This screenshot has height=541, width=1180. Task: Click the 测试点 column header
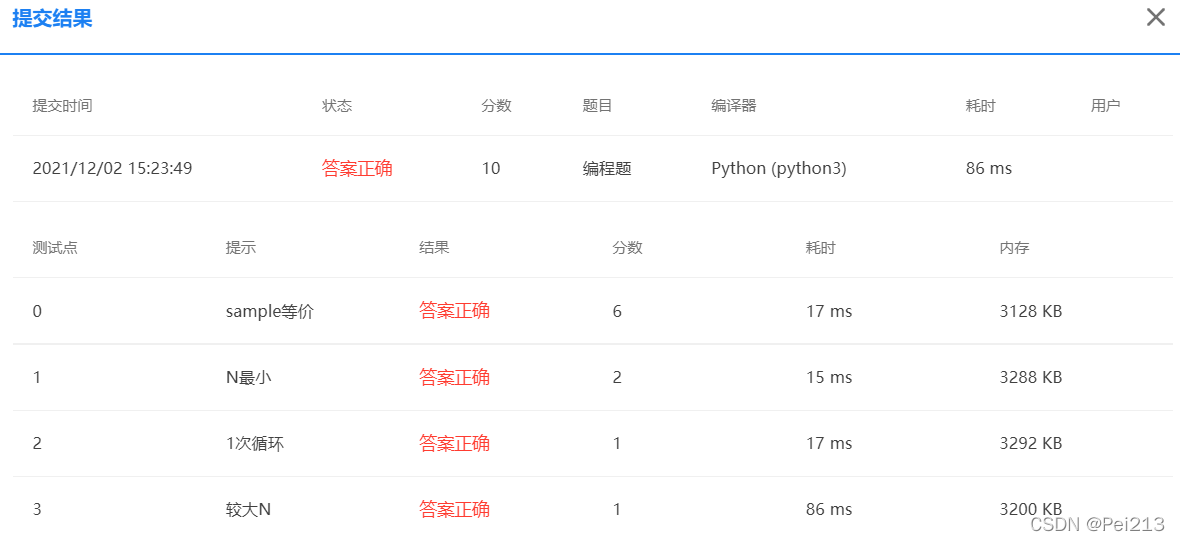pos(55,248)
